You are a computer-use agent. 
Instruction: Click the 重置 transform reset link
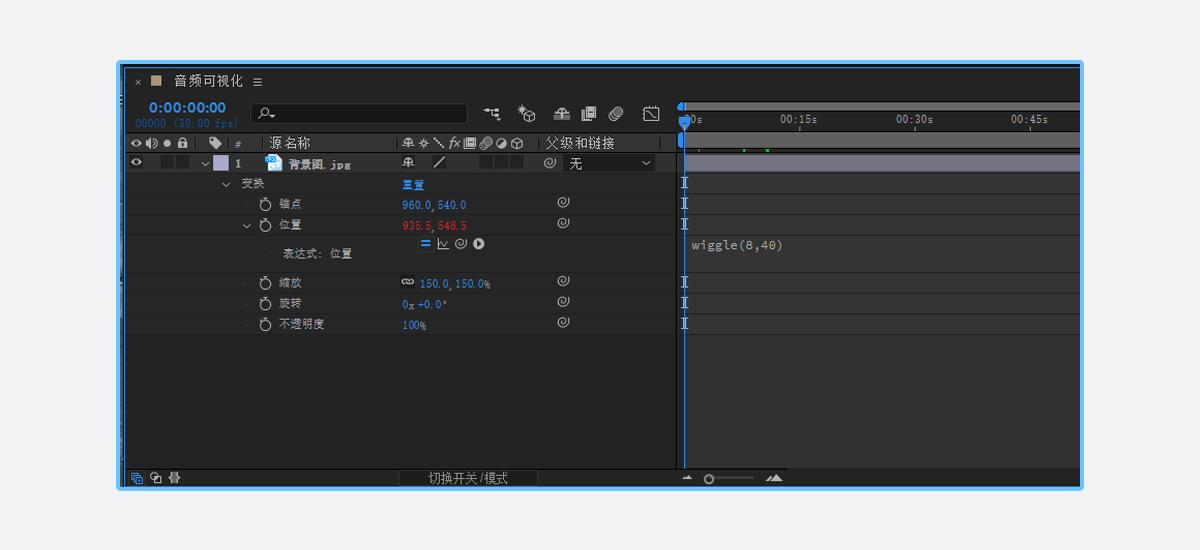(x=413, y=185)
